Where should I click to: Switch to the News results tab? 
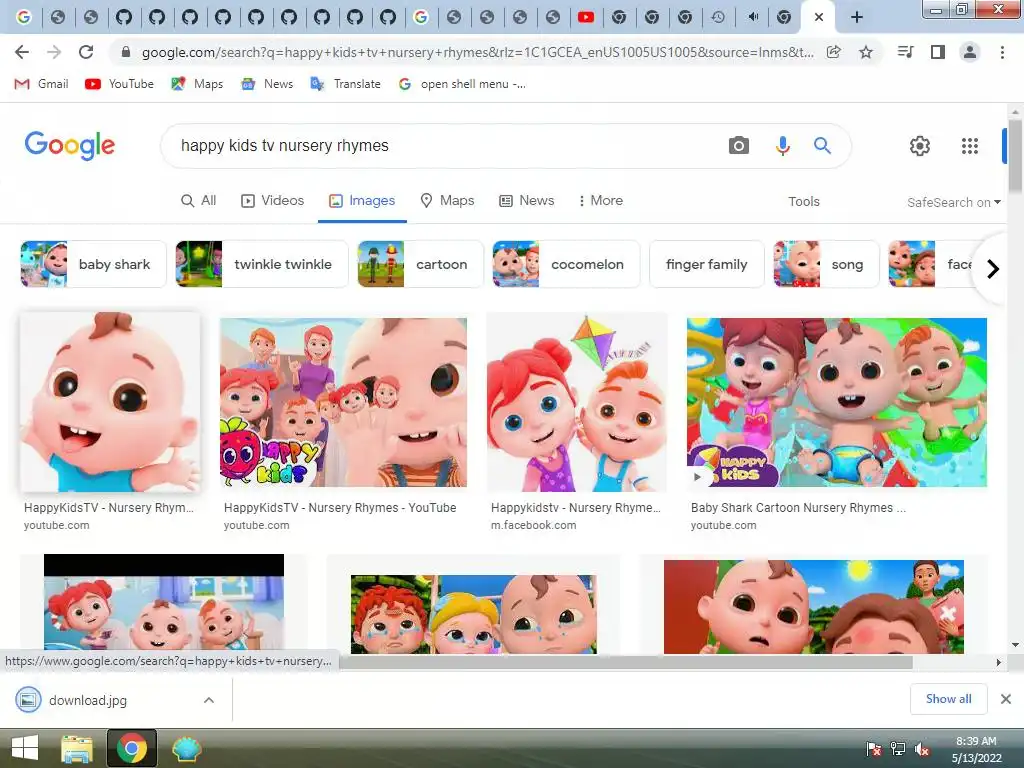526,200
